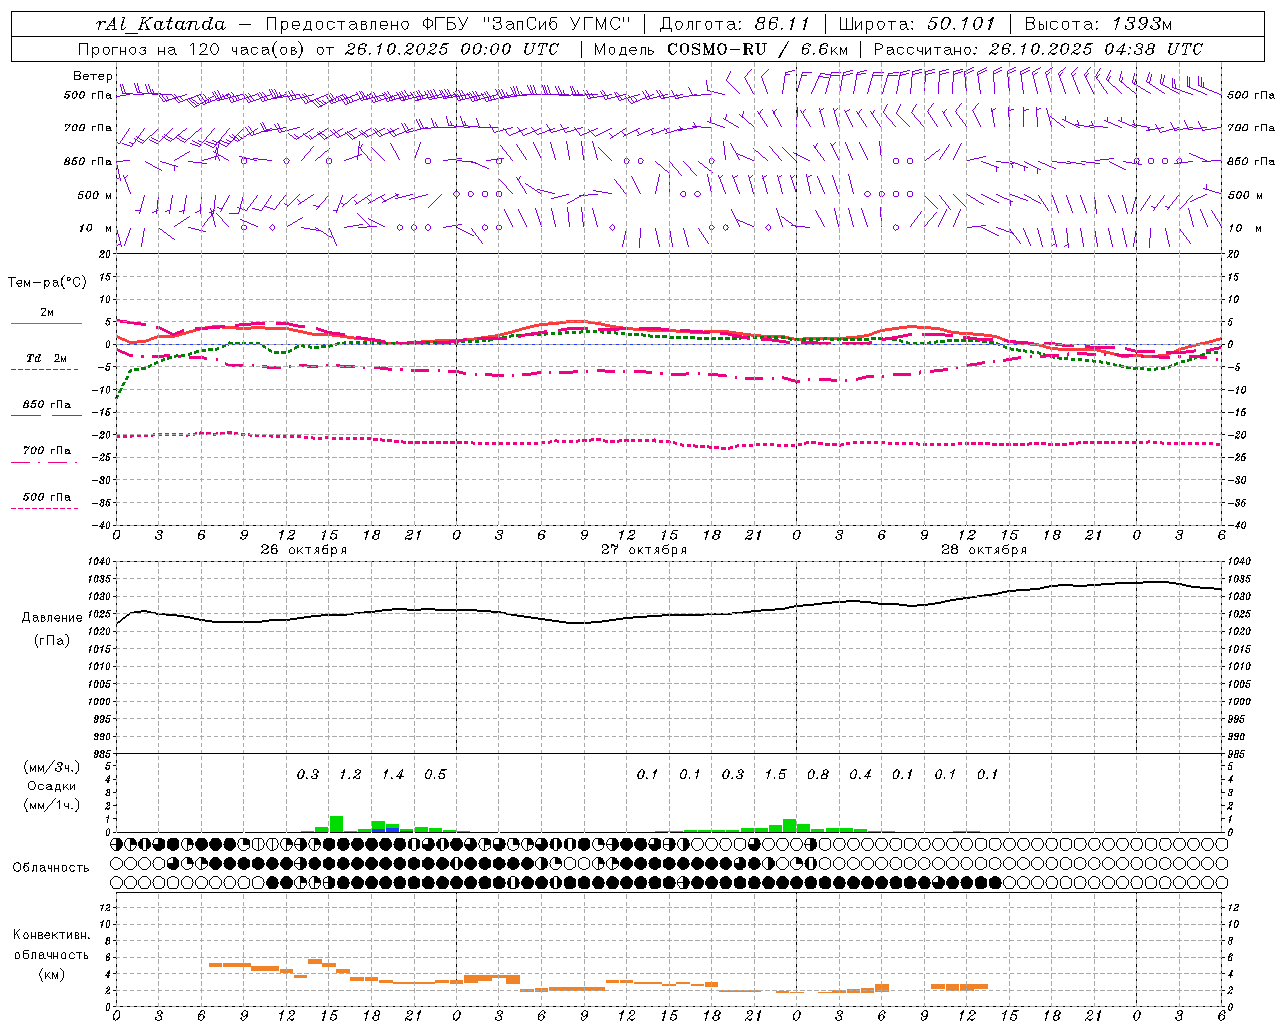1280x1024 pixels.
Task: Click the rAl_Katanda station title
Action: [161, 24]
